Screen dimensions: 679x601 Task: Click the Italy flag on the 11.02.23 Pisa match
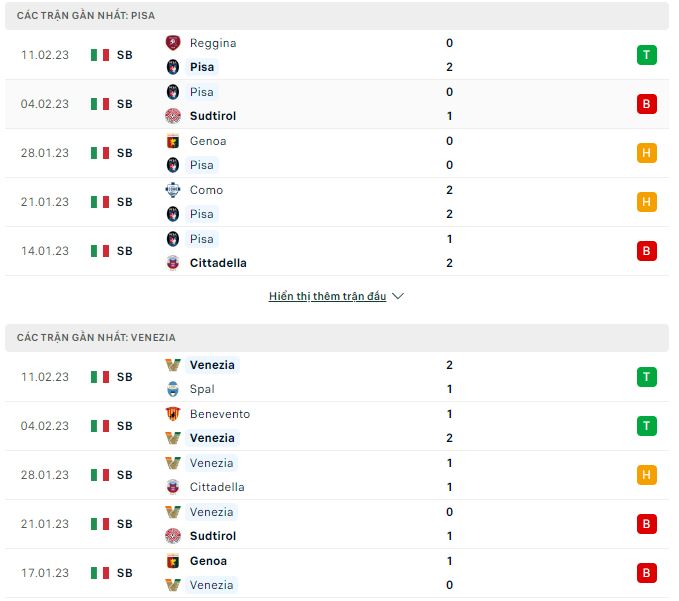pos(100,55)
